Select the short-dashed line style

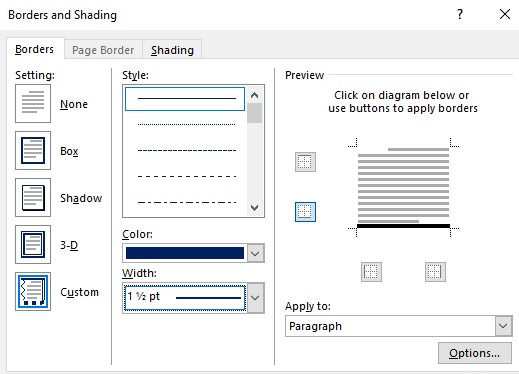(x=186, y=150)
